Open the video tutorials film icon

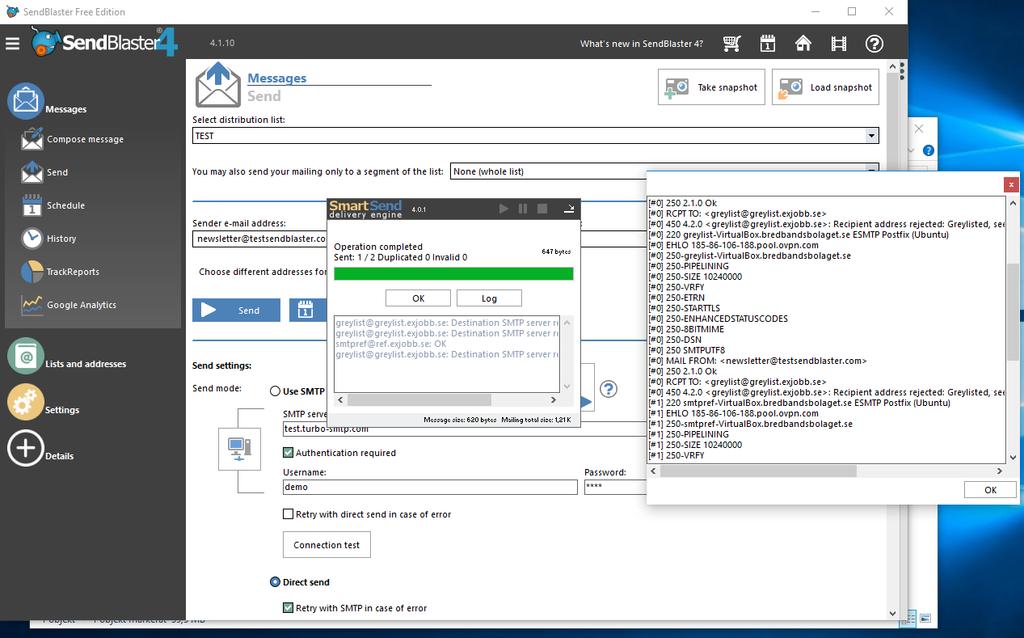click(839, 44)
